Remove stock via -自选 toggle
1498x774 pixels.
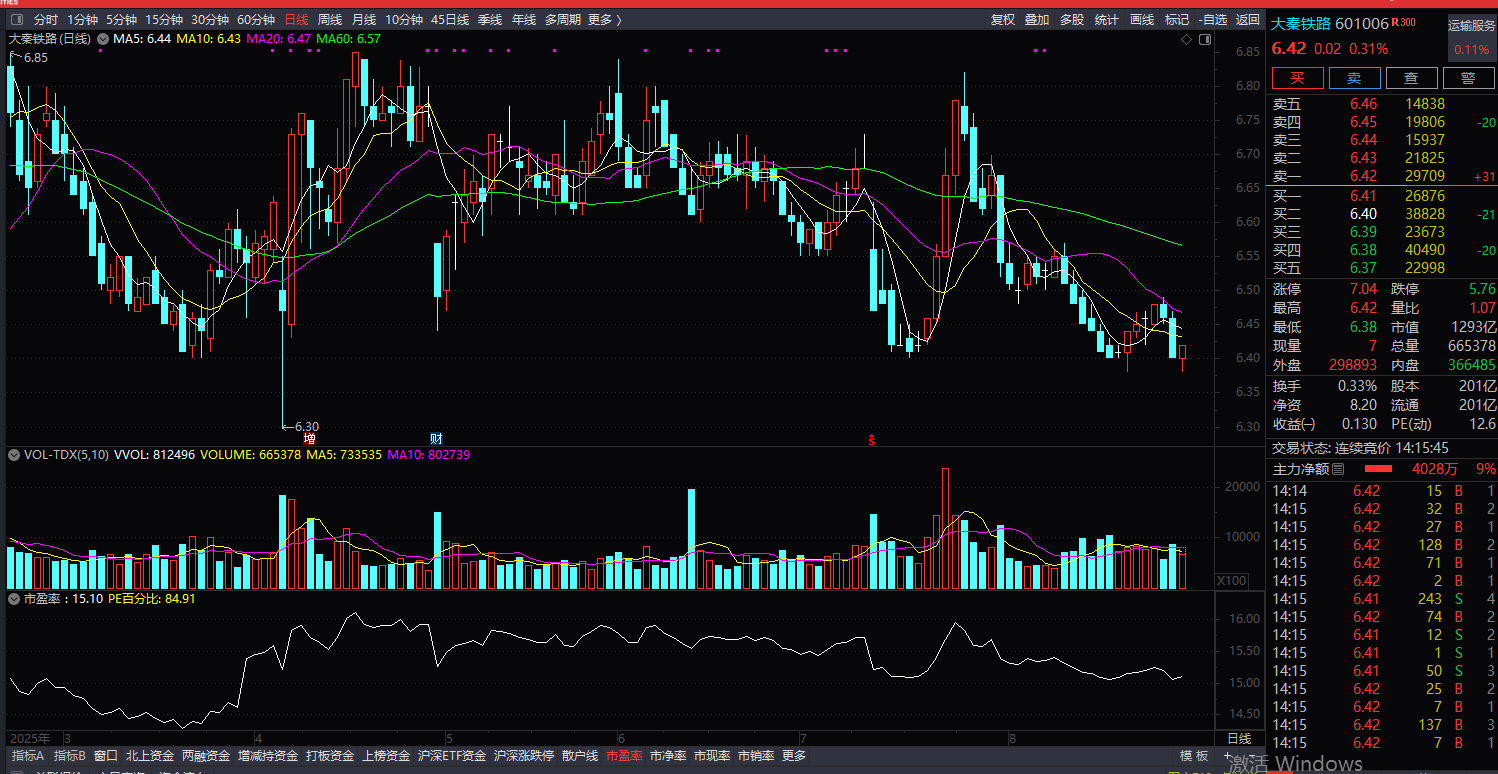point(1213,20)
